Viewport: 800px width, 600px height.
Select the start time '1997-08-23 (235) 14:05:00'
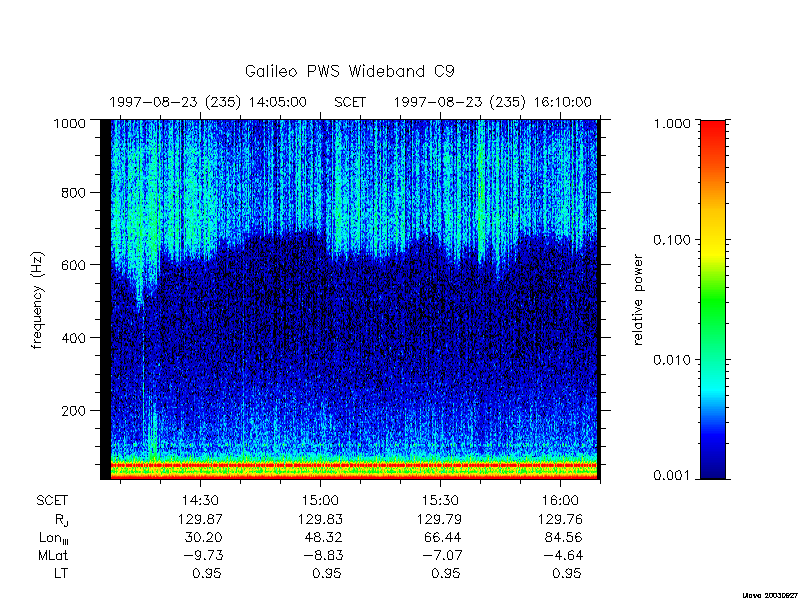[208, 103]
